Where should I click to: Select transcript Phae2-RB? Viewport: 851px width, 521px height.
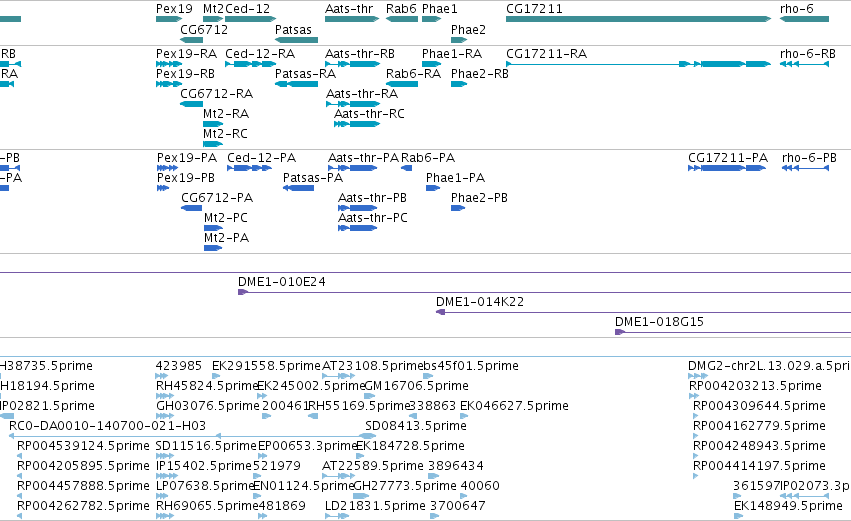(480, 74)
